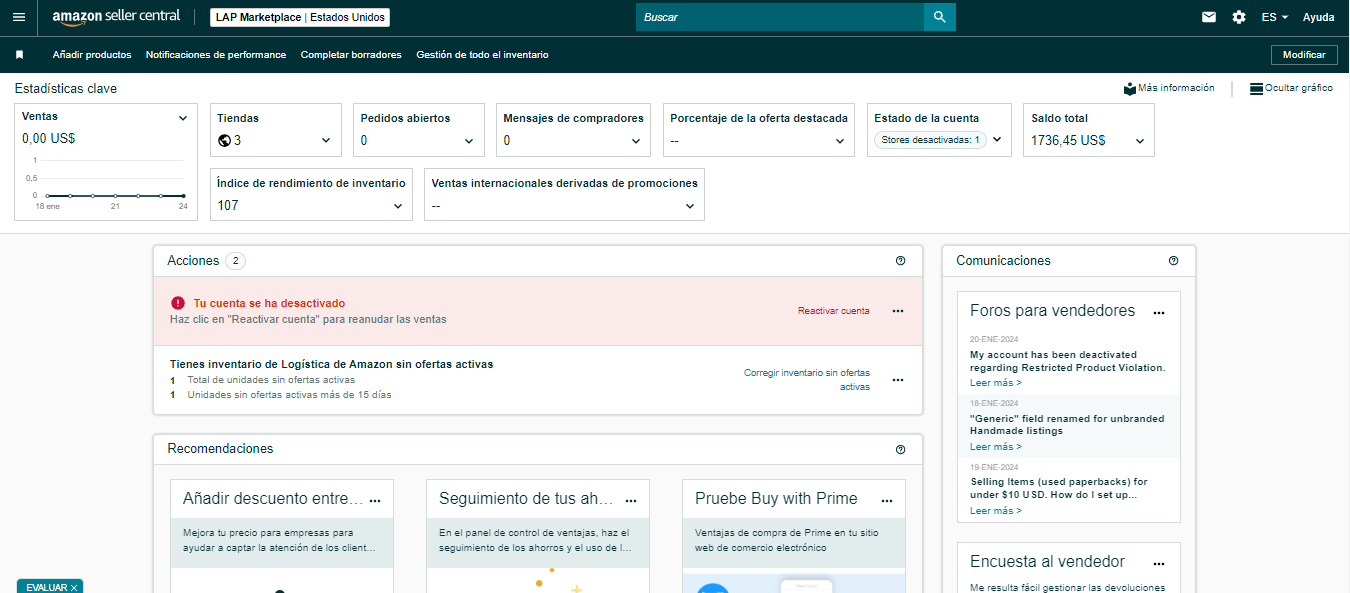
Task: Click Saldo total value 1736,45 US$
Action: 1068,141
